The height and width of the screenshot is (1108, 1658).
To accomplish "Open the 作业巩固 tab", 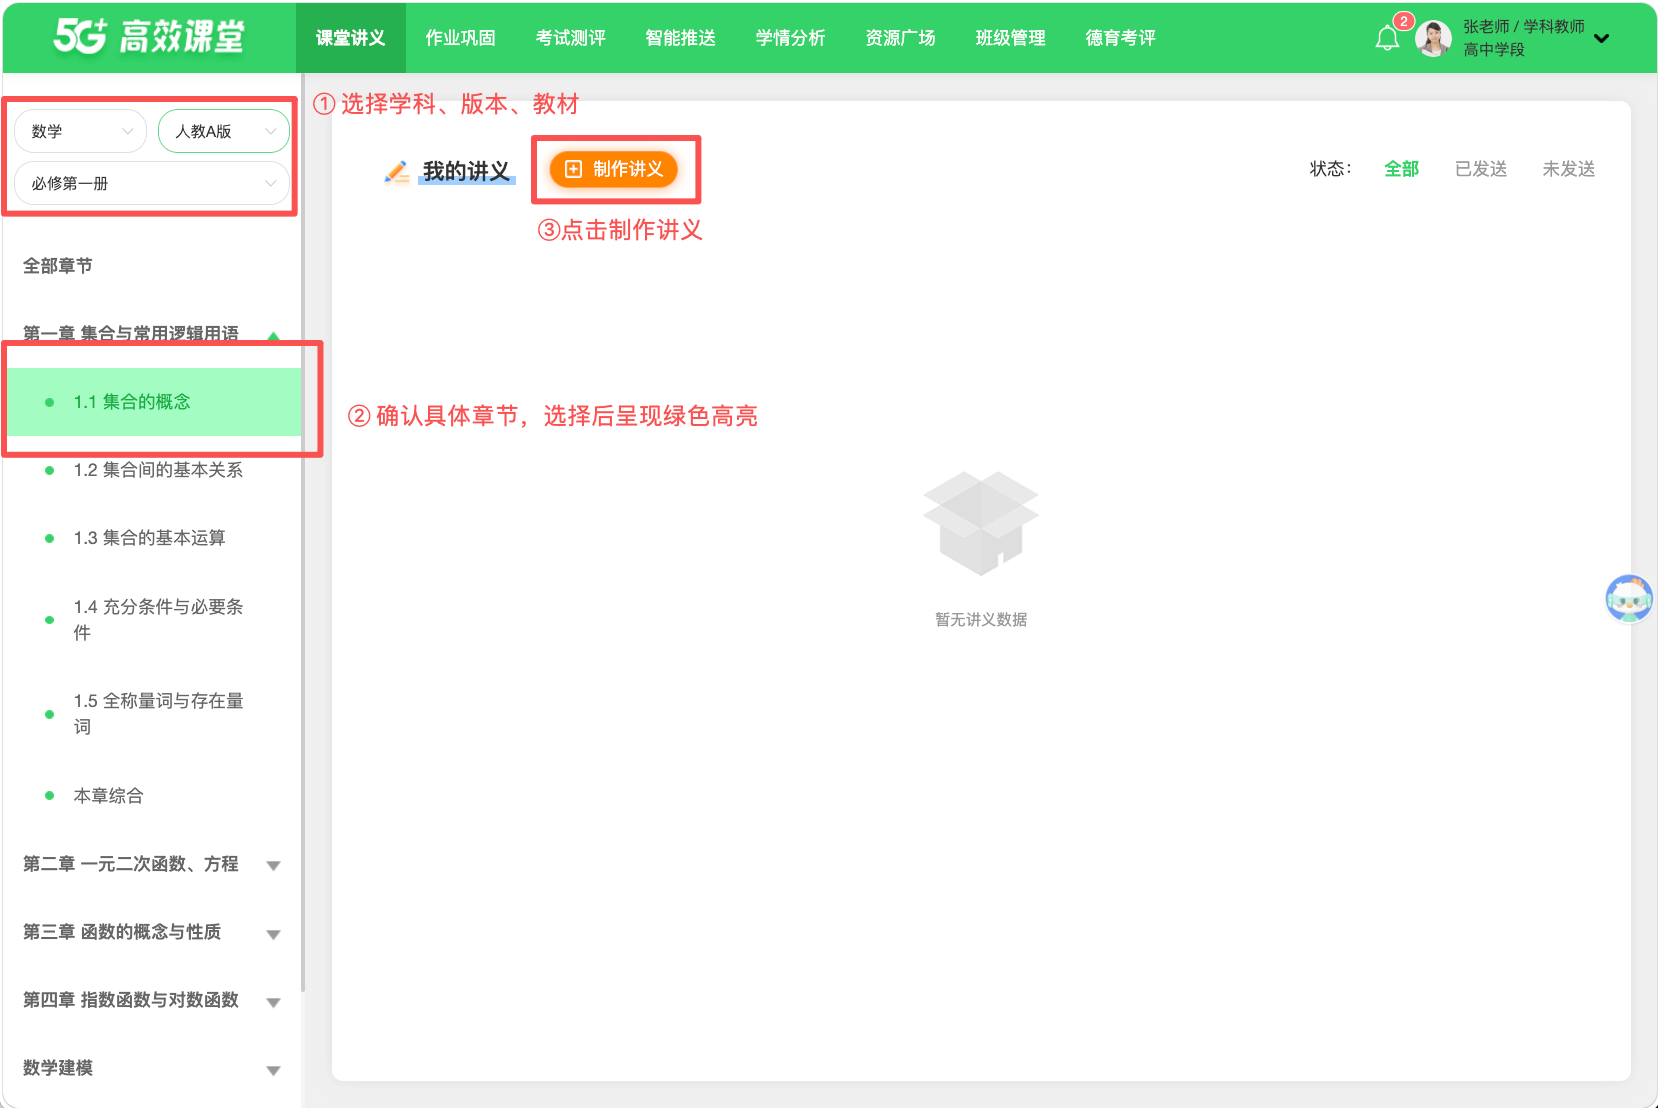I will click(x=460, y=38).
